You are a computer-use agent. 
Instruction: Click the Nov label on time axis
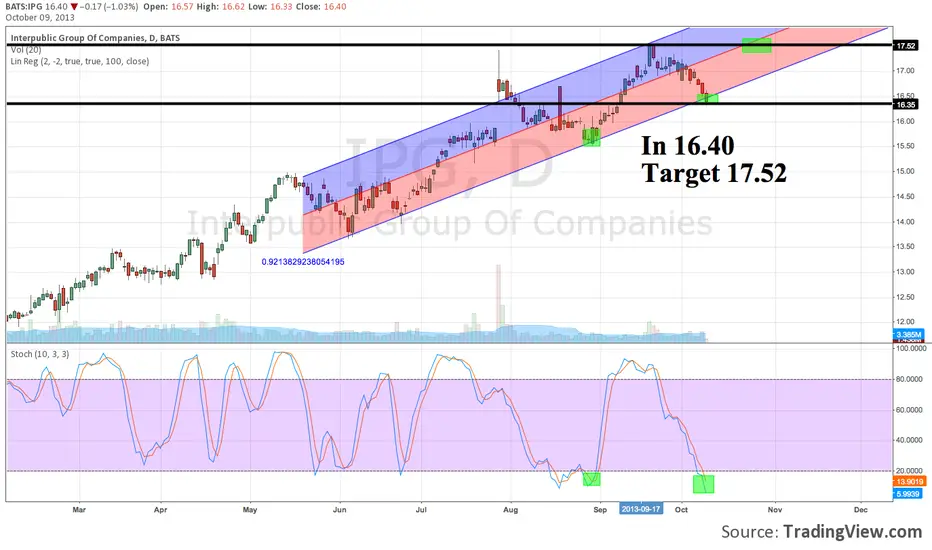[x=775, y=510]
